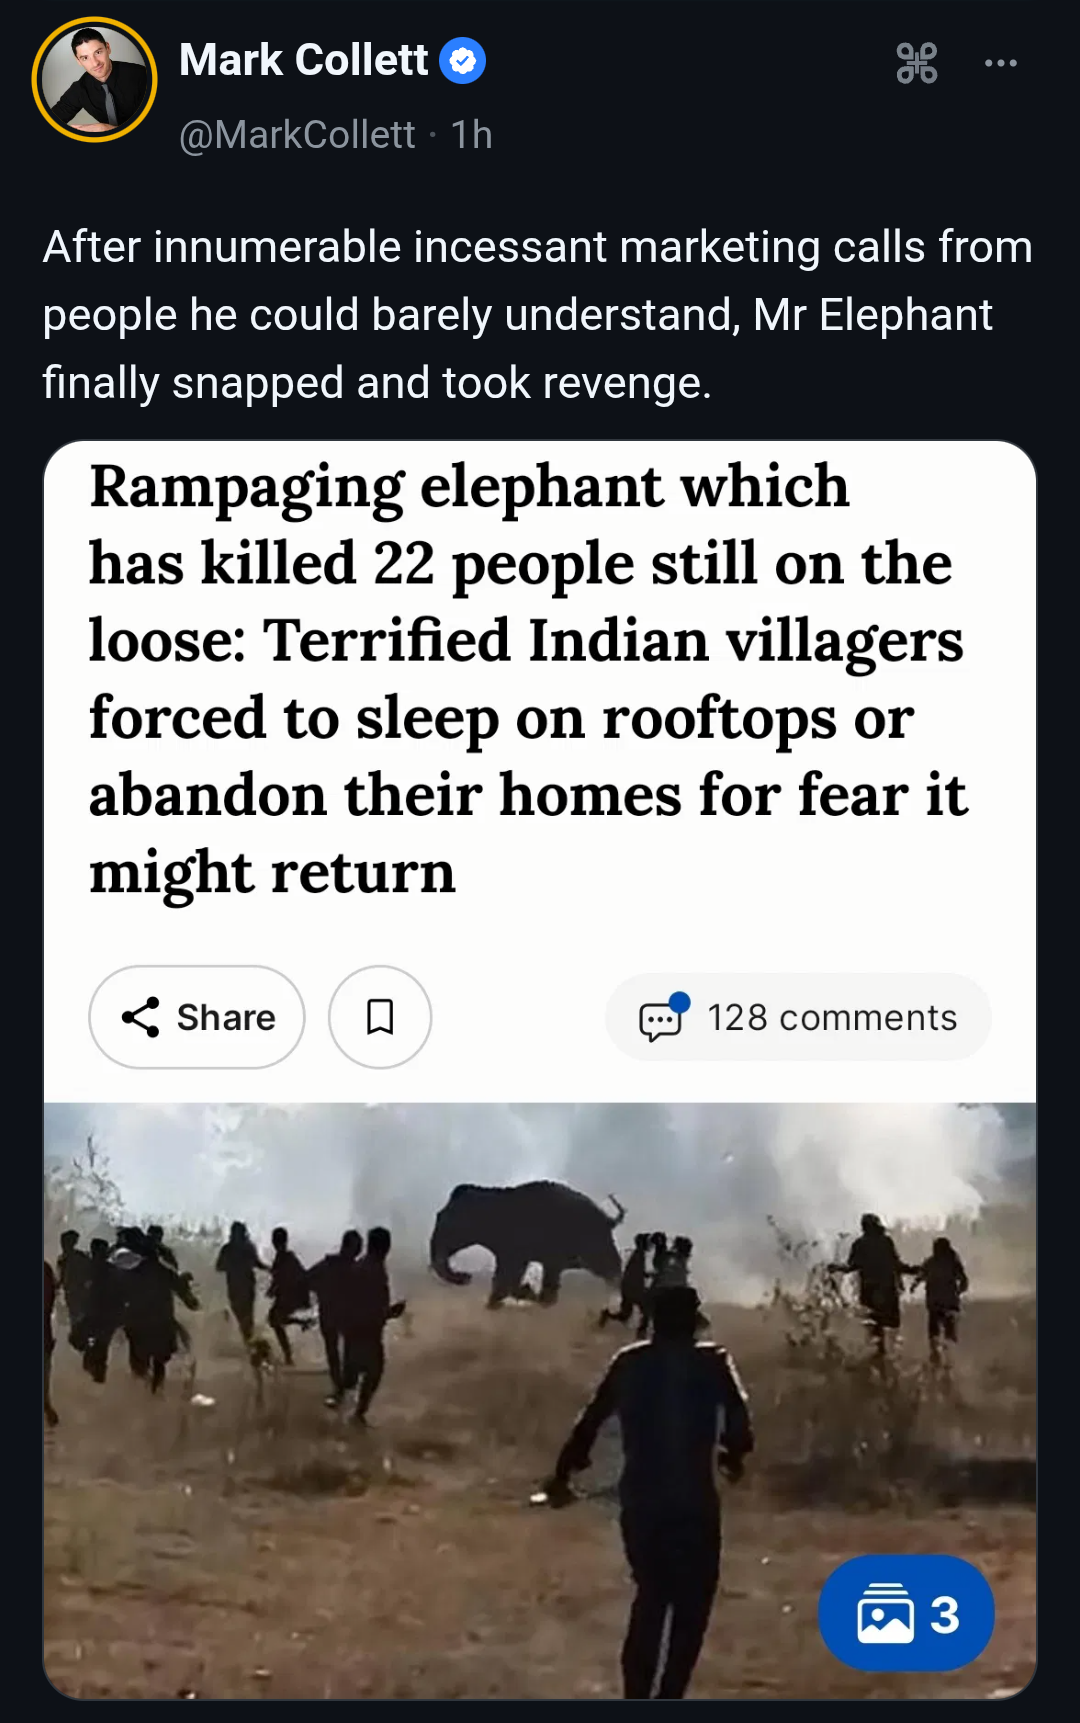The image size is (1080, 1723).
Task: Click the post text about Mr Elephant
Action: pyautogui.click(x=537, y=315)
